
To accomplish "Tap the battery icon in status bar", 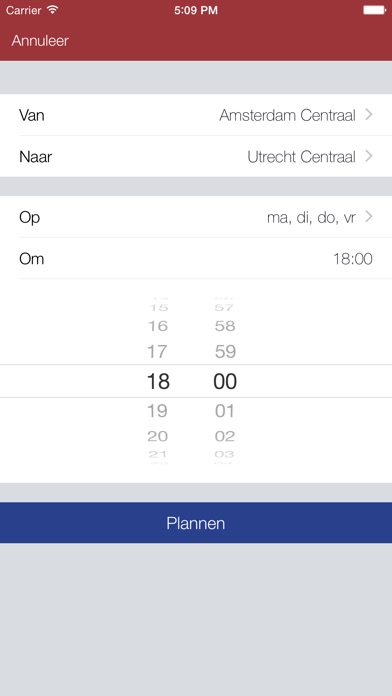I will coord(374,10).
